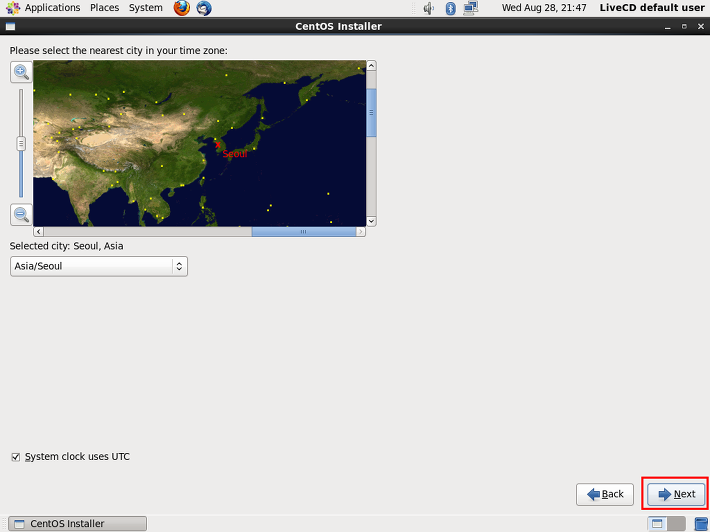
Task: Click the date and time clock applet
Action: [544, 8]
